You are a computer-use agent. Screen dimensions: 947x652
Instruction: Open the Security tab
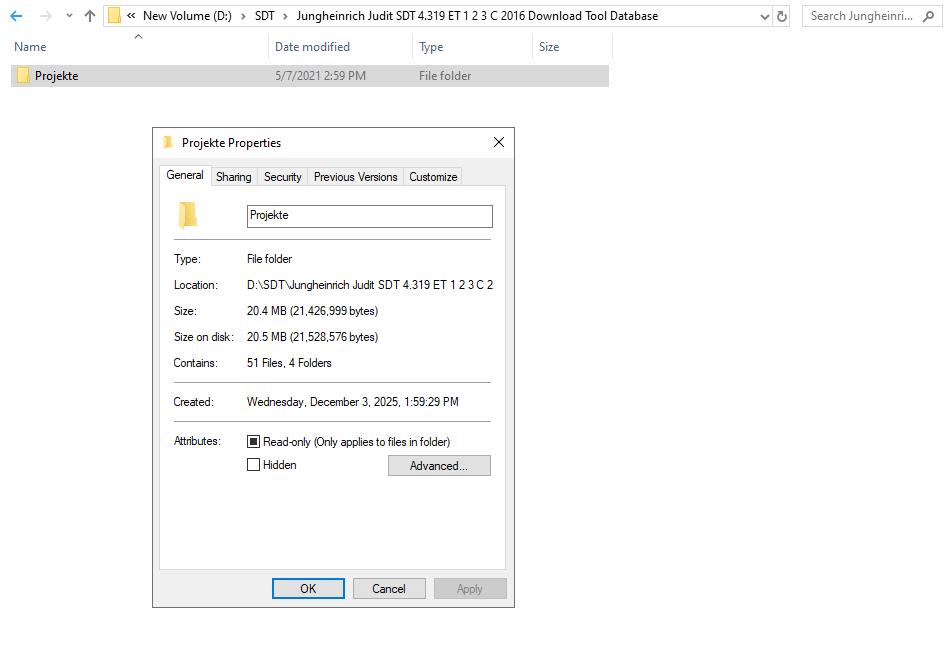(x=283, y=177)
